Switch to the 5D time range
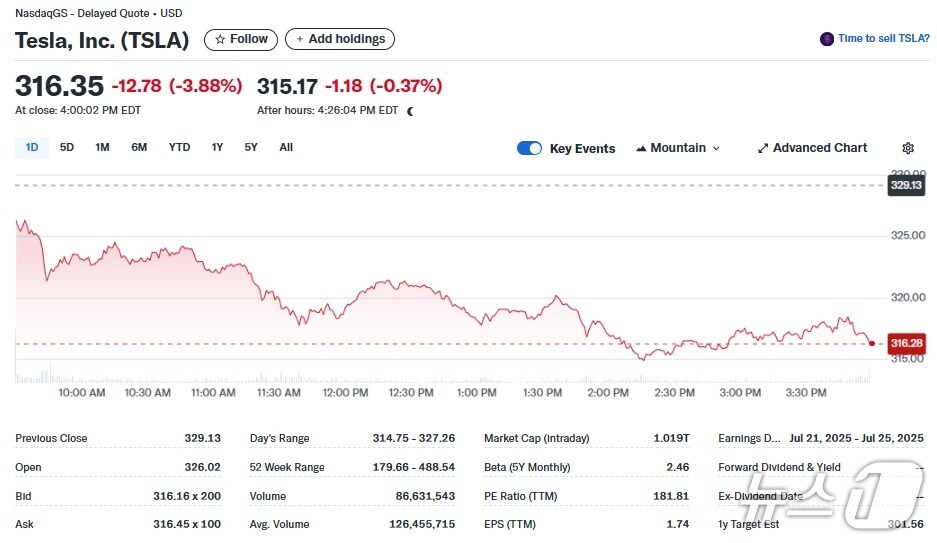This screenshot has height=543, width=937. (67, 148)
